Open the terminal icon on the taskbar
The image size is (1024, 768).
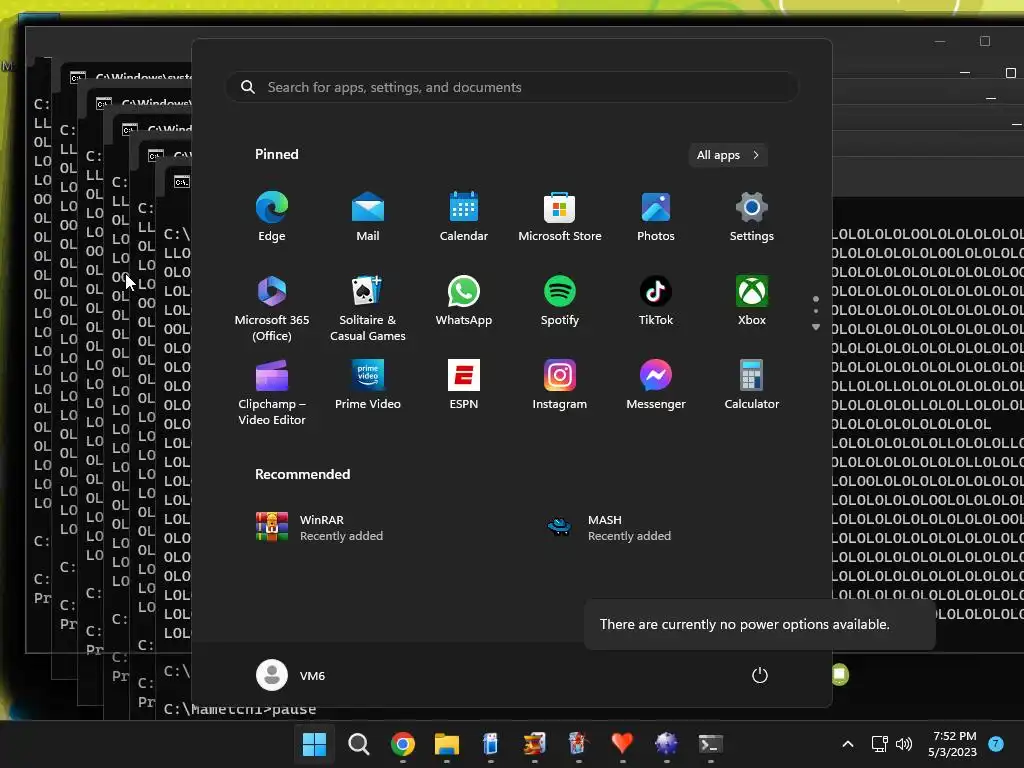click(711, 744)
